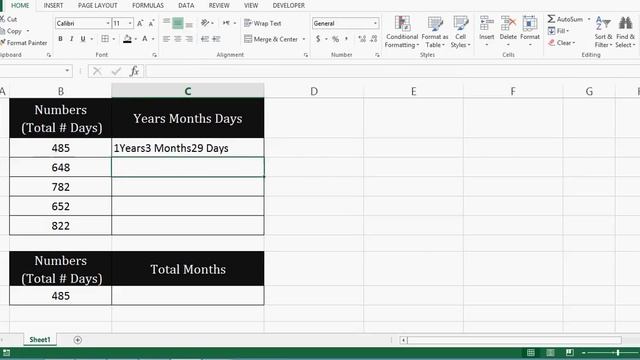Apply Accounting dollar format
Viewport: 640px width, 360px height.
pos(318,39)
